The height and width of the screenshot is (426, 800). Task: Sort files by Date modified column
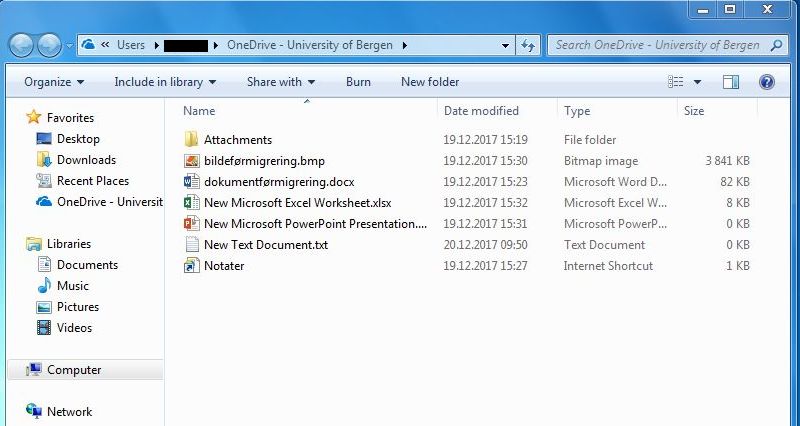click(x=481, y=111)
